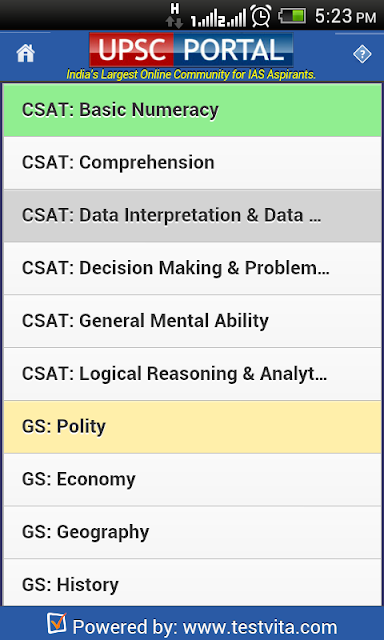Image resolution: width=384 pixels, height=640 pixels.
Task: Select CSAT: General Mental Ability
Action: point(192,321)
